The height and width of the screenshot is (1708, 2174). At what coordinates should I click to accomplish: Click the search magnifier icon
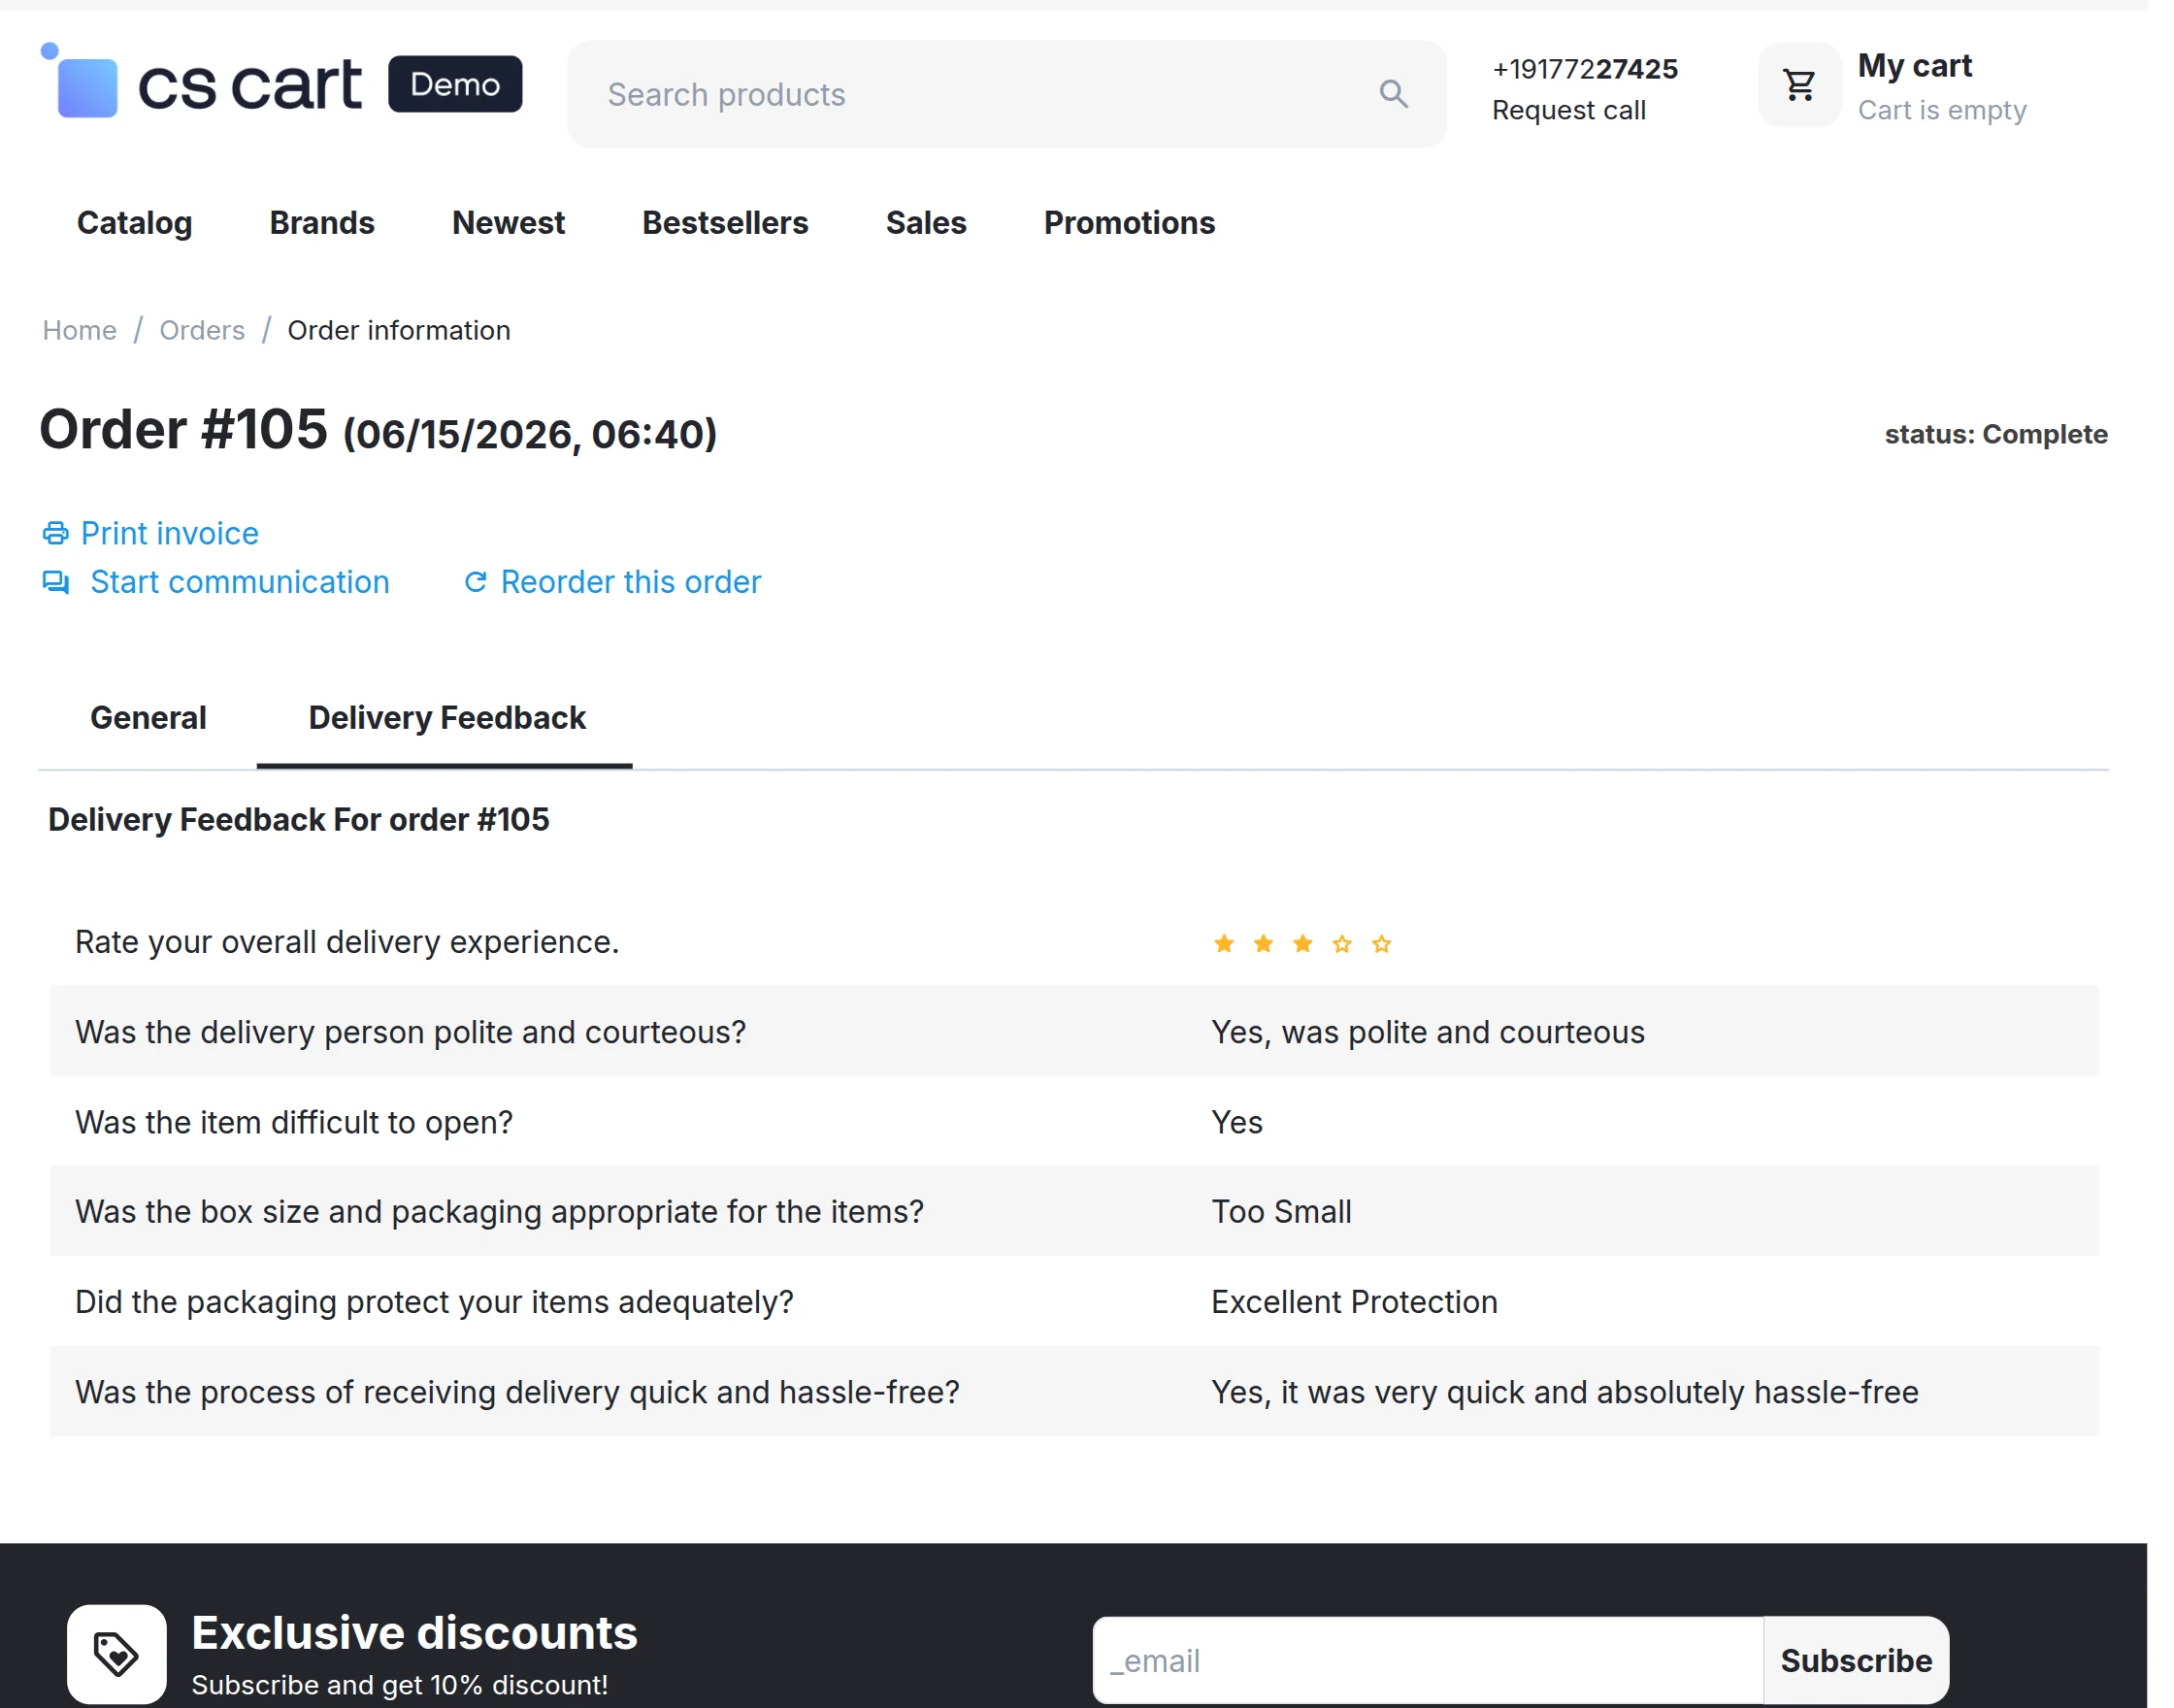(x=1394, y=94)
